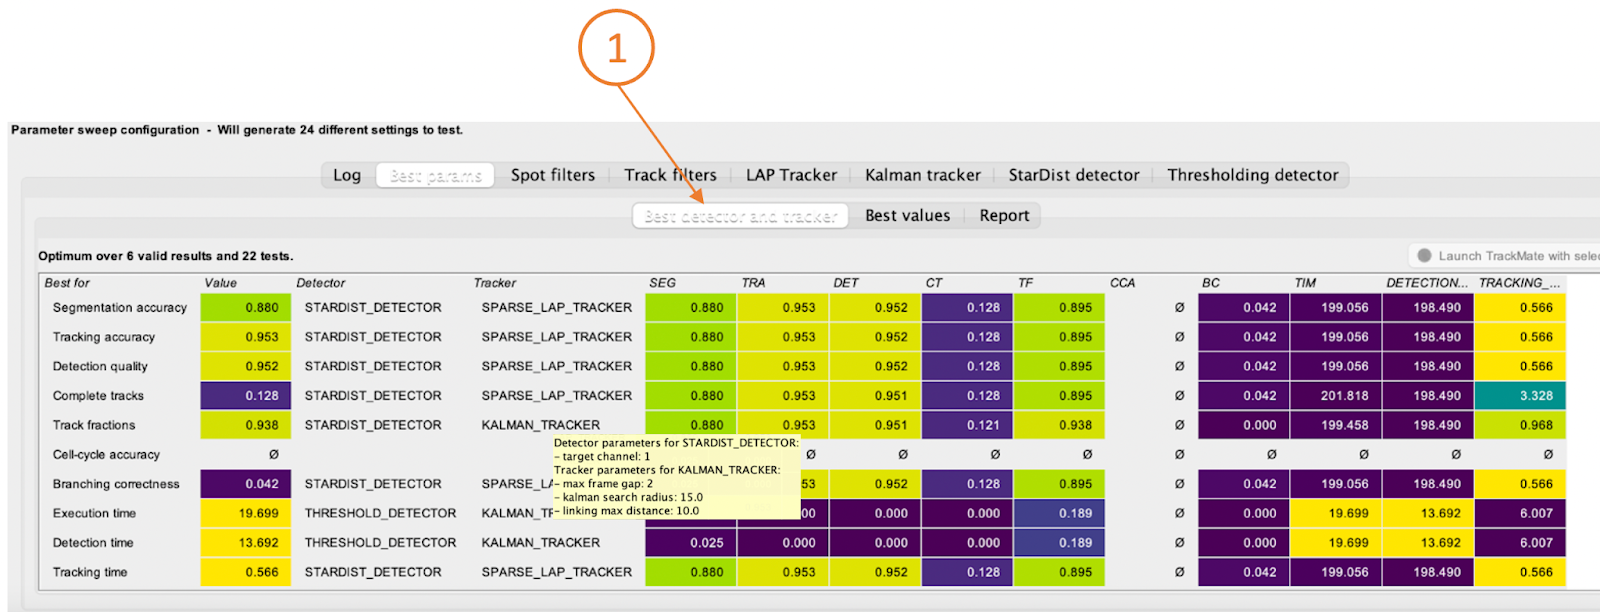This screenshot has width=1600, height=612.
Task: Select the Tracking accuracy row label
Action: click(104, 337)
